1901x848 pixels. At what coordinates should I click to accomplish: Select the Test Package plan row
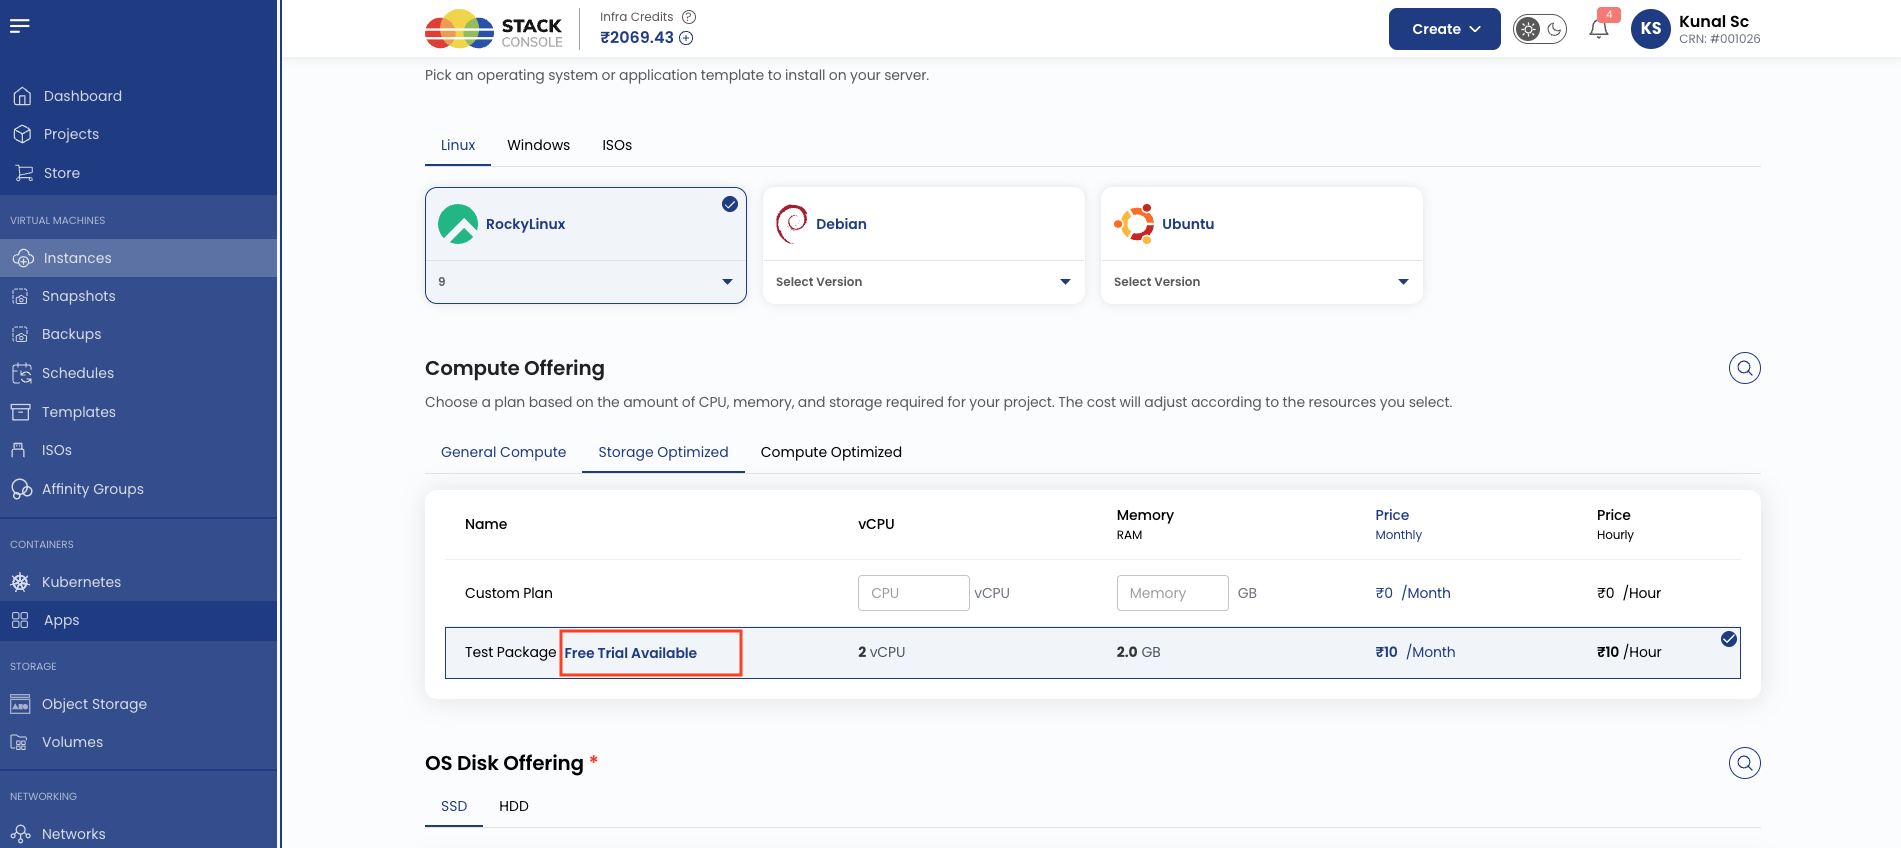(1093, 653)
